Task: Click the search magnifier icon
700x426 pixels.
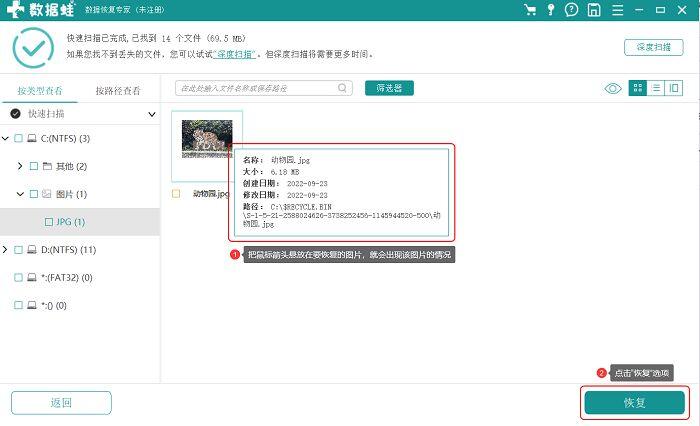Action: coord(342,88)
